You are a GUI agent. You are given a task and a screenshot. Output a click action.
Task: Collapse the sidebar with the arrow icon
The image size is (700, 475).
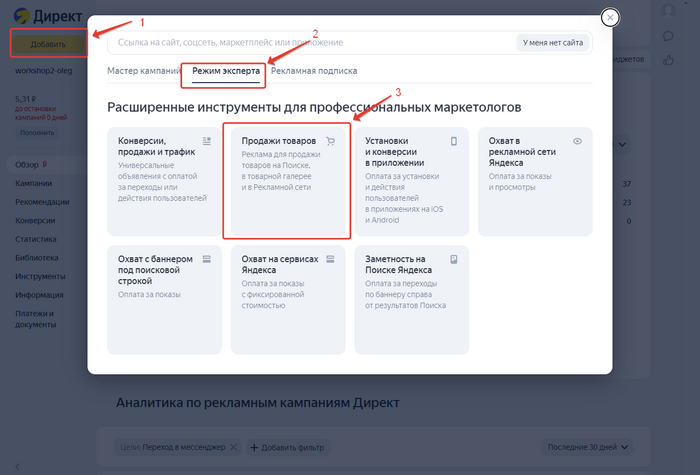point(17,467)
